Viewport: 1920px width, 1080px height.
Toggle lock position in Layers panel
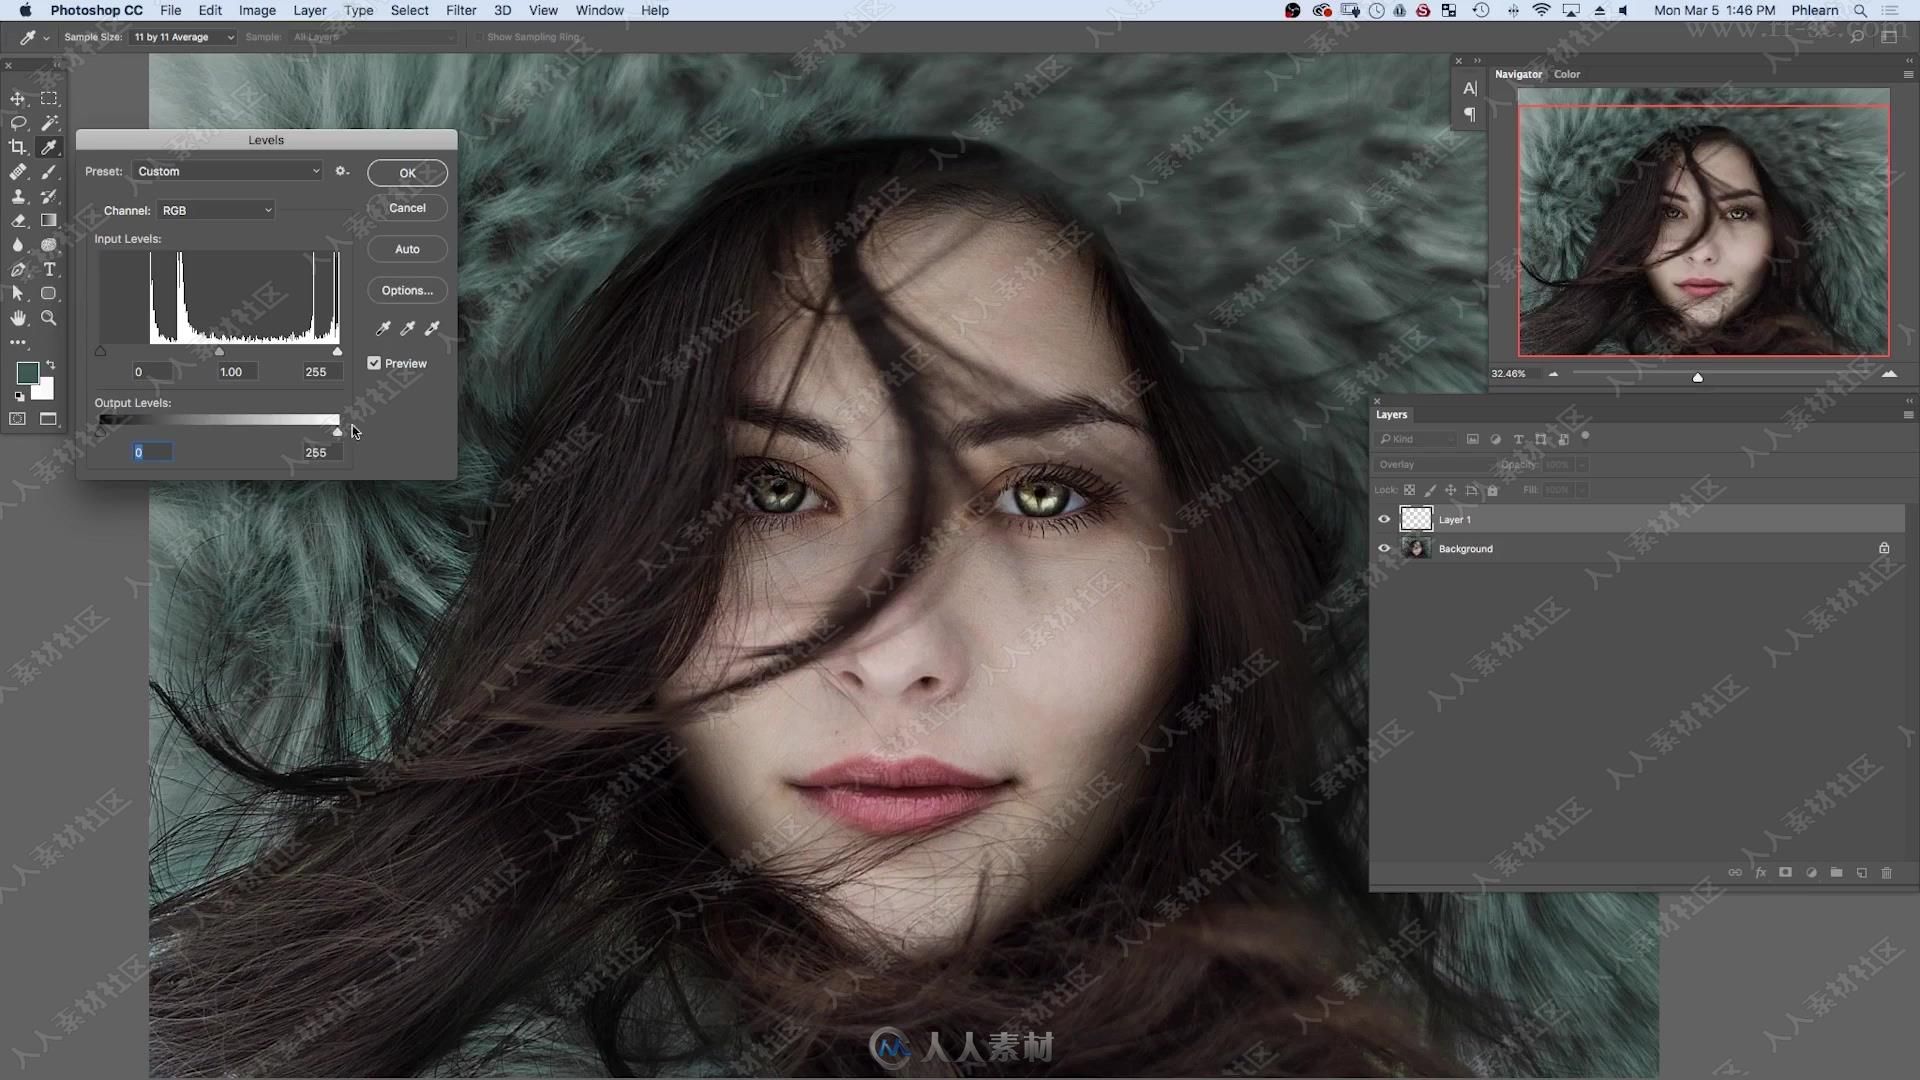(x=1451, y=490)
